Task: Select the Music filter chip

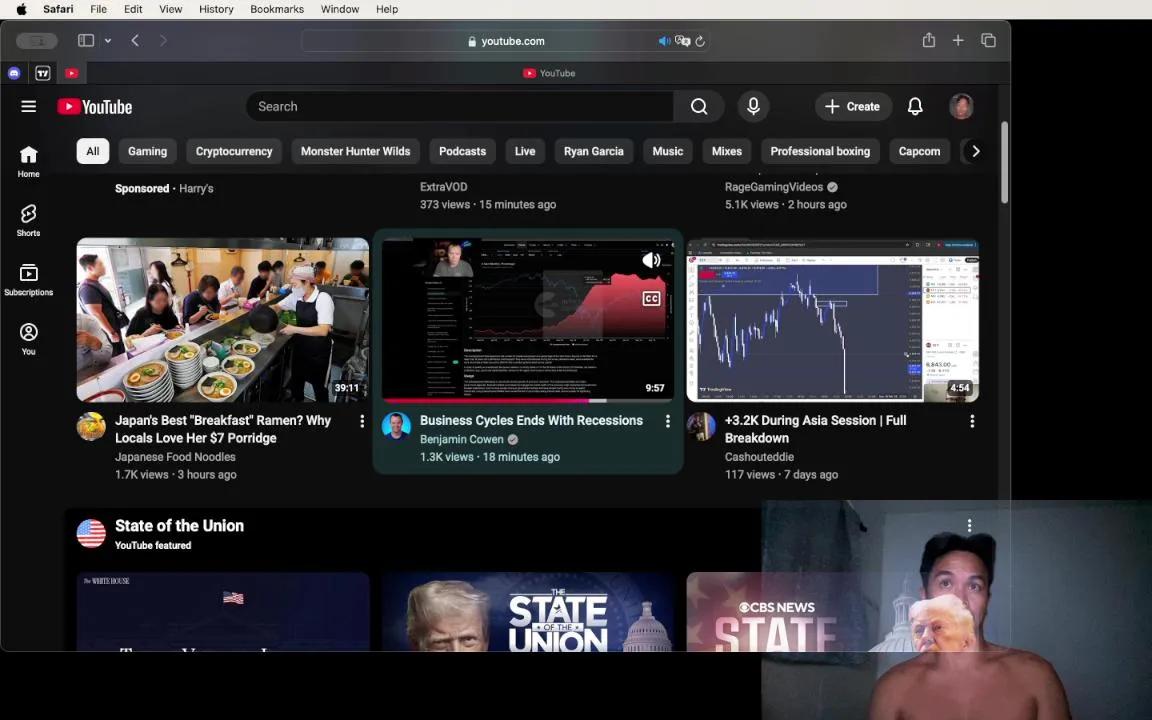Action: (668, 151)
